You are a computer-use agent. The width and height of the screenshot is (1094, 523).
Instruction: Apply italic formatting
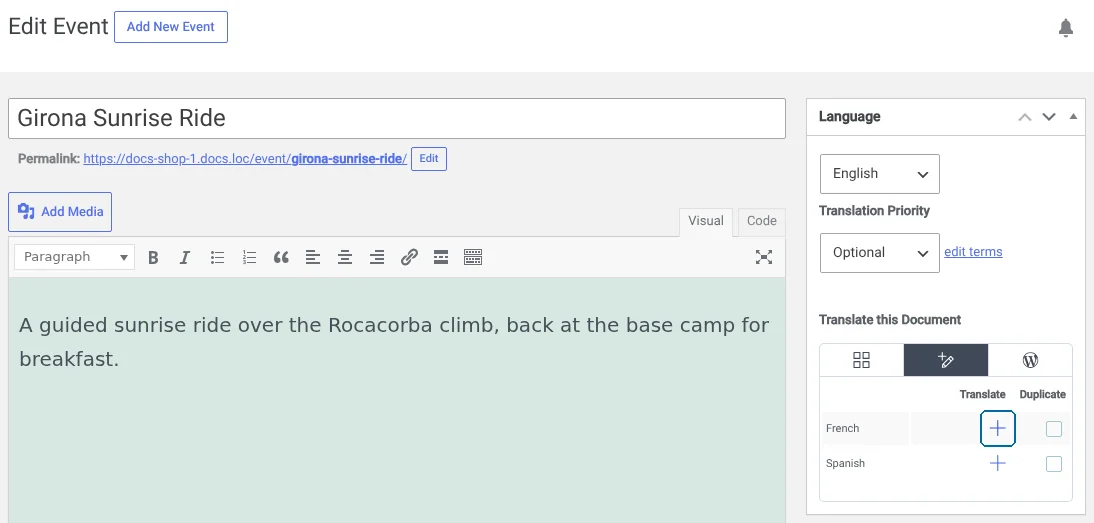185,257
